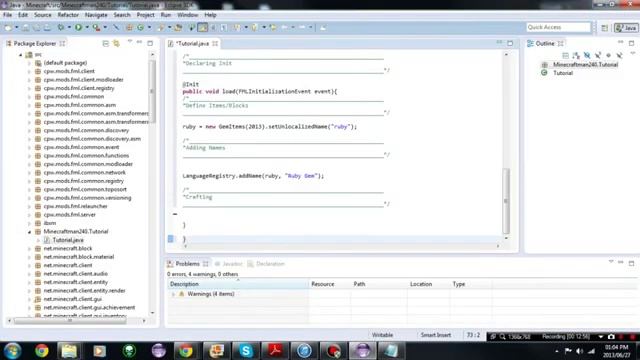Open the dropdown arrow next to the New icon
This screenshot has width=640, height=360.
pos(16,27)
